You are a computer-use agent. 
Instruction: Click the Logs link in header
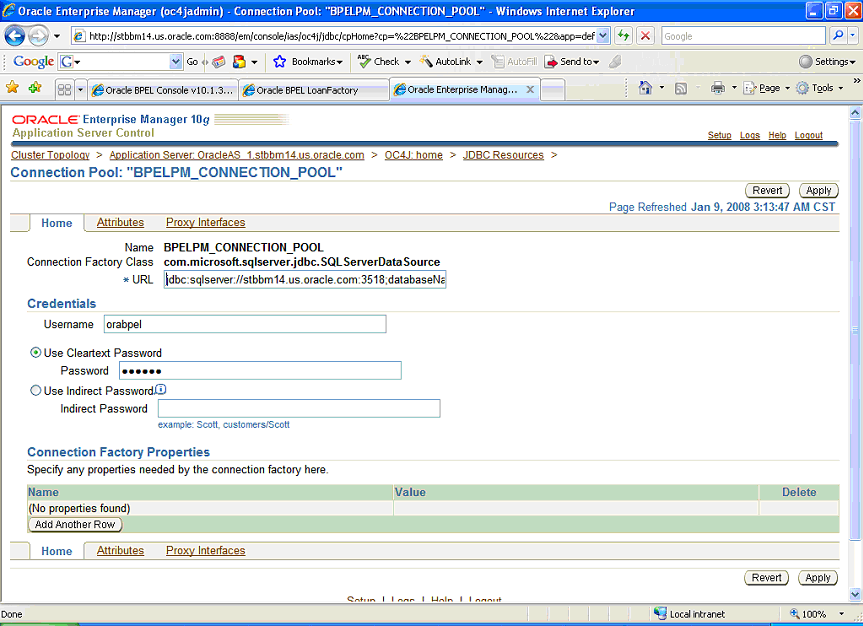coord(750,135)
